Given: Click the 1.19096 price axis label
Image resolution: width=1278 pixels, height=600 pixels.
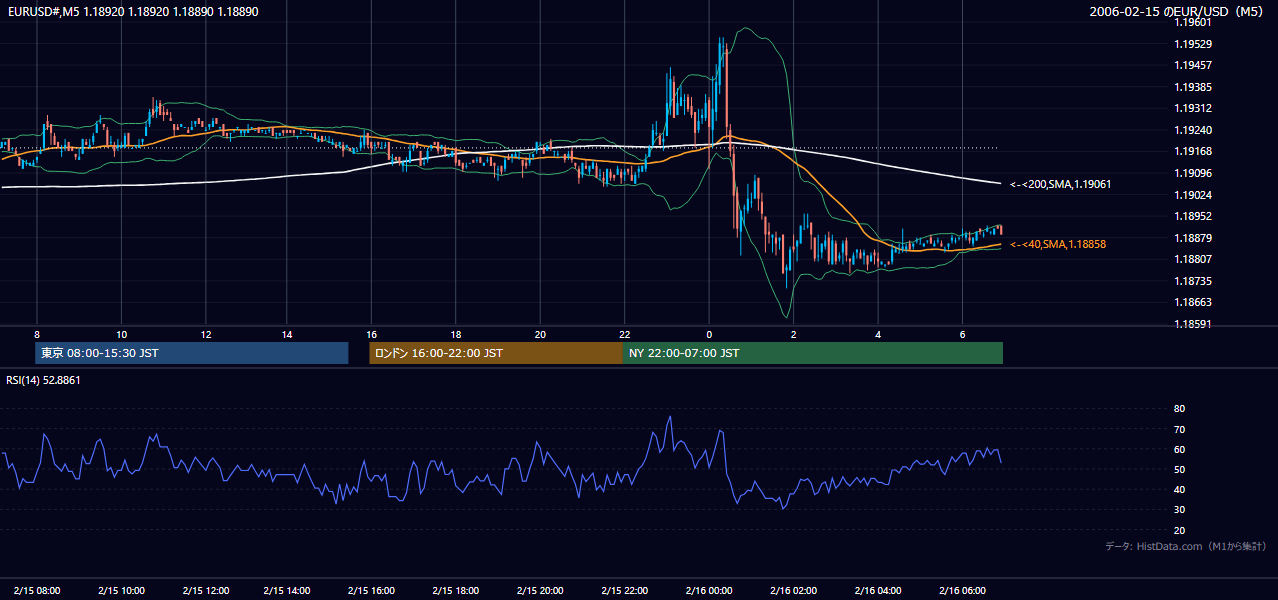Looking at the screenshot, I should point(1192,173).
